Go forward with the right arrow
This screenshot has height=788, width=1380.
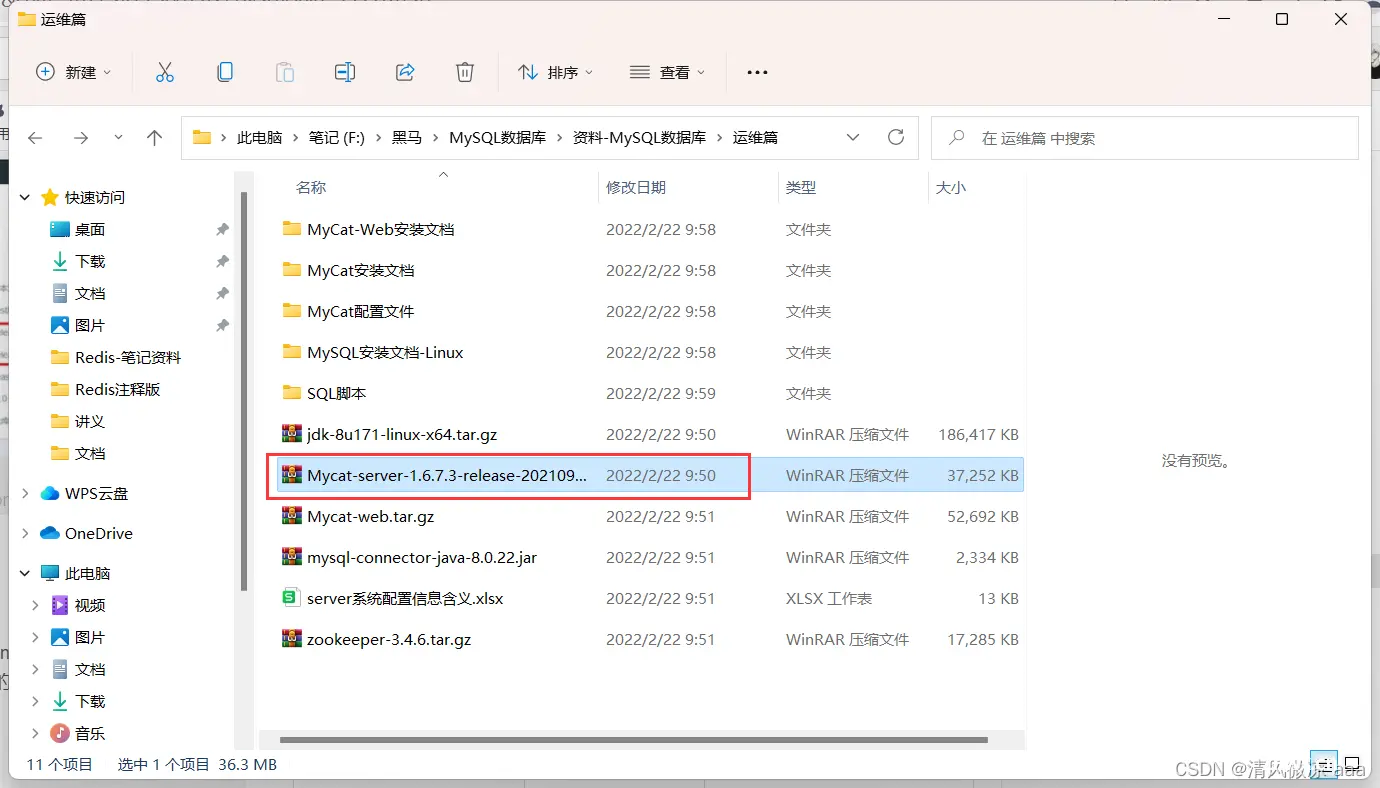tap(81, 138)
